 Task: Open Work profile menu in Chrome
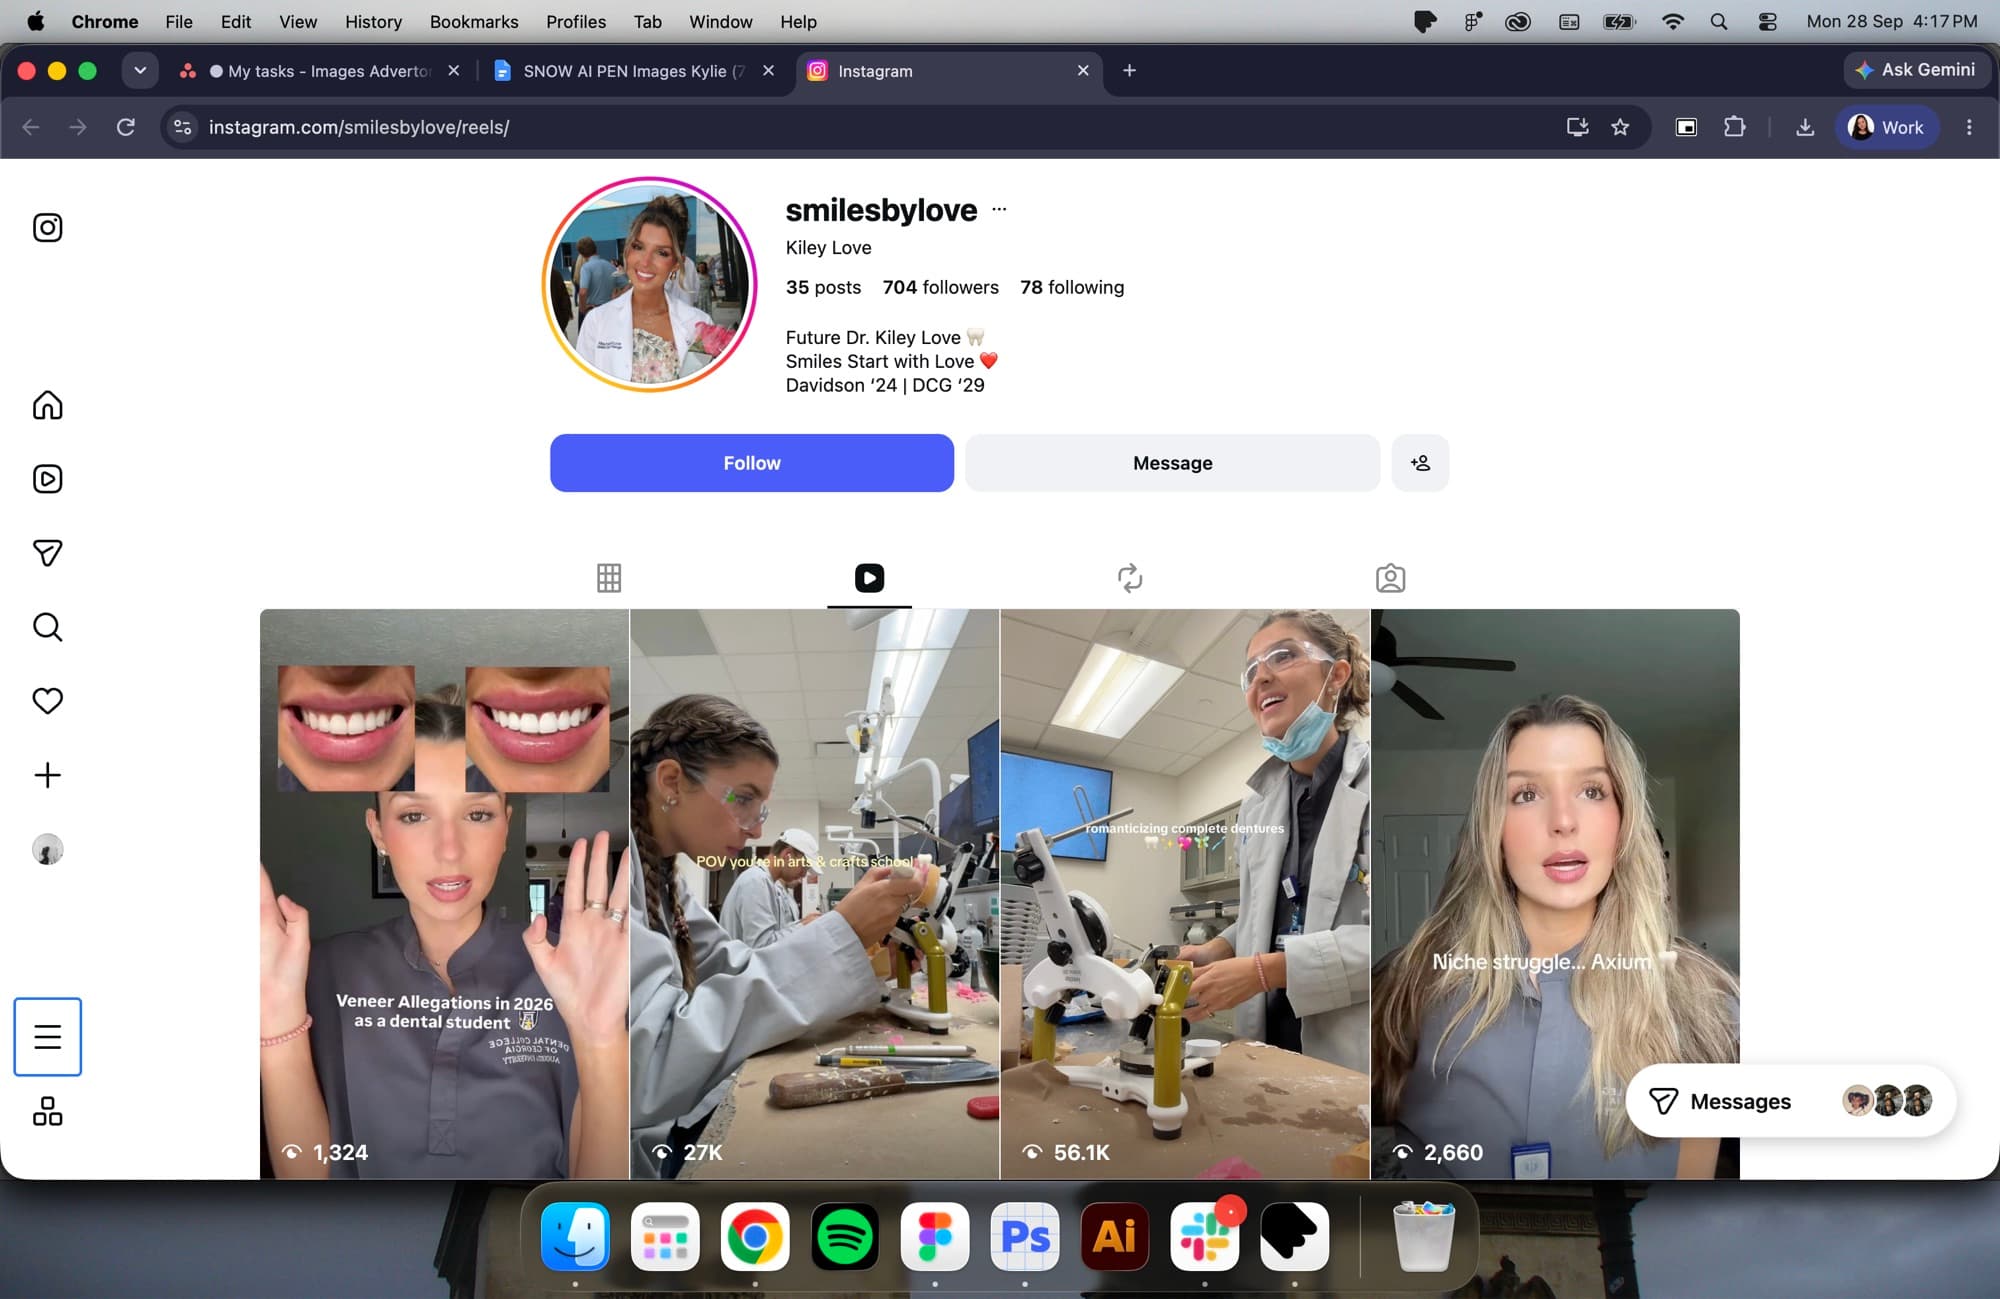tap(1886, 127)
